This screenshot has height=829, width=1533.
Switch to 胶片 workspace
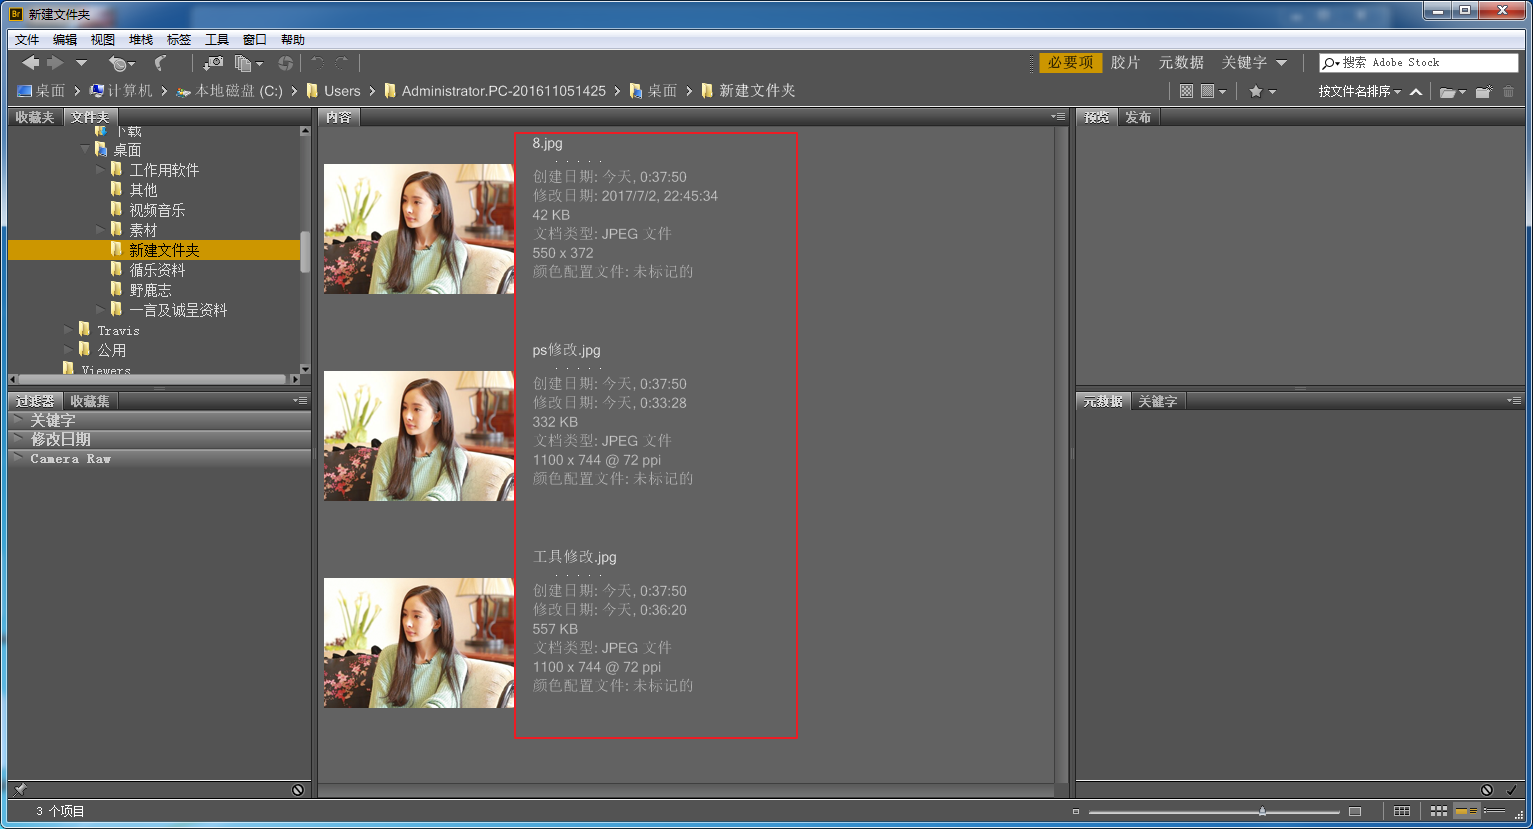[1125, 62]
